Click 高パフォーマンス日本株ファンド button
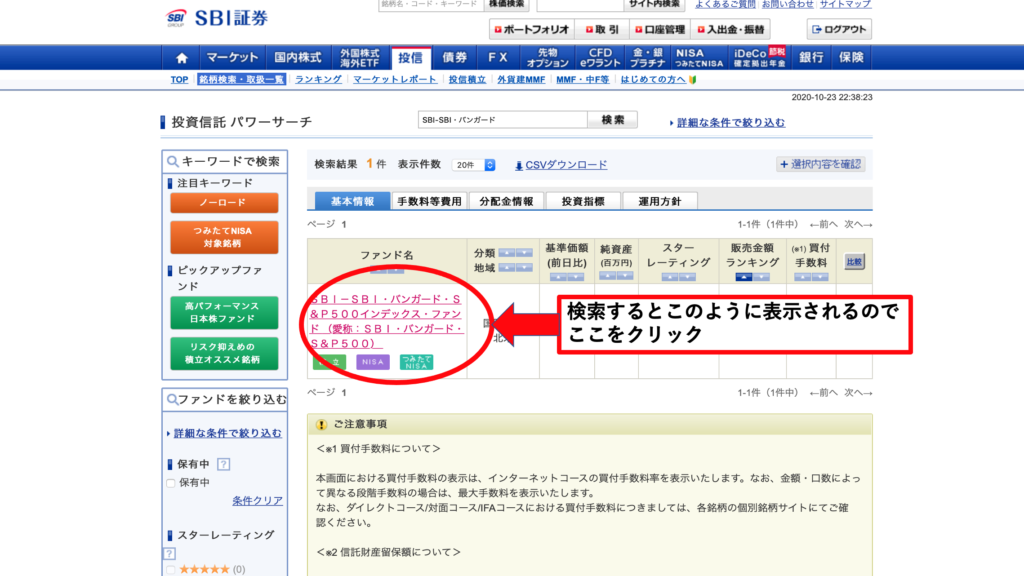Viewport: 1024px width, 576px height. 224,312
